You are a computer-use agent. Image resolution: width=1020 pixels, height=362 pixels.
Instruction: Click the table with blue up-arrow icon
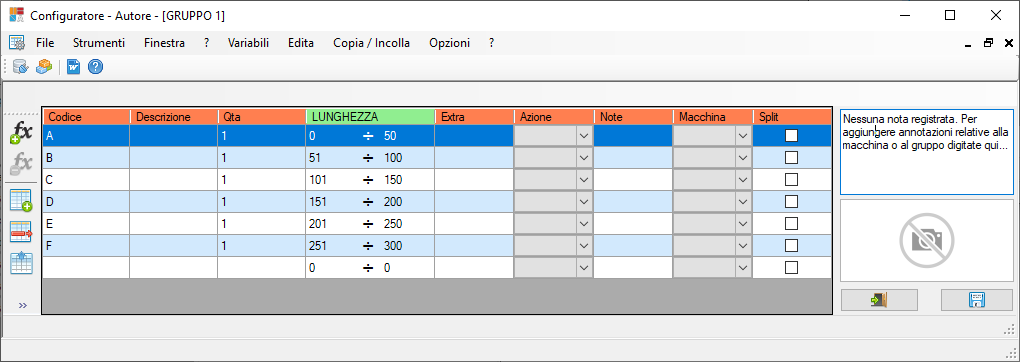pos(21,262)
